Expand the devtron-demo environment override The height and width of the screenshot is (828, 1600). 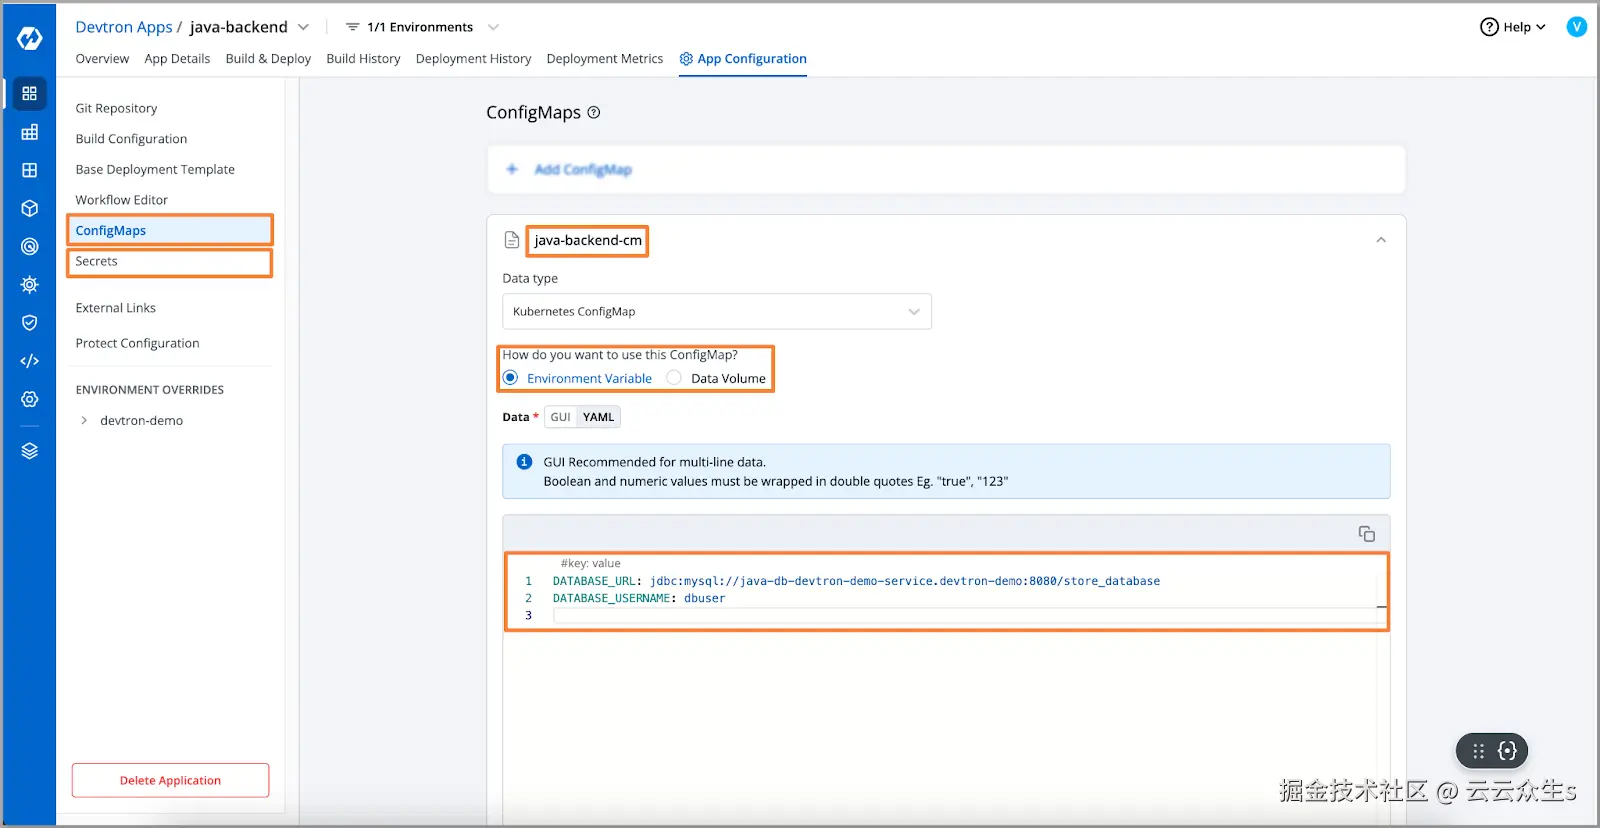click(84, 421)
